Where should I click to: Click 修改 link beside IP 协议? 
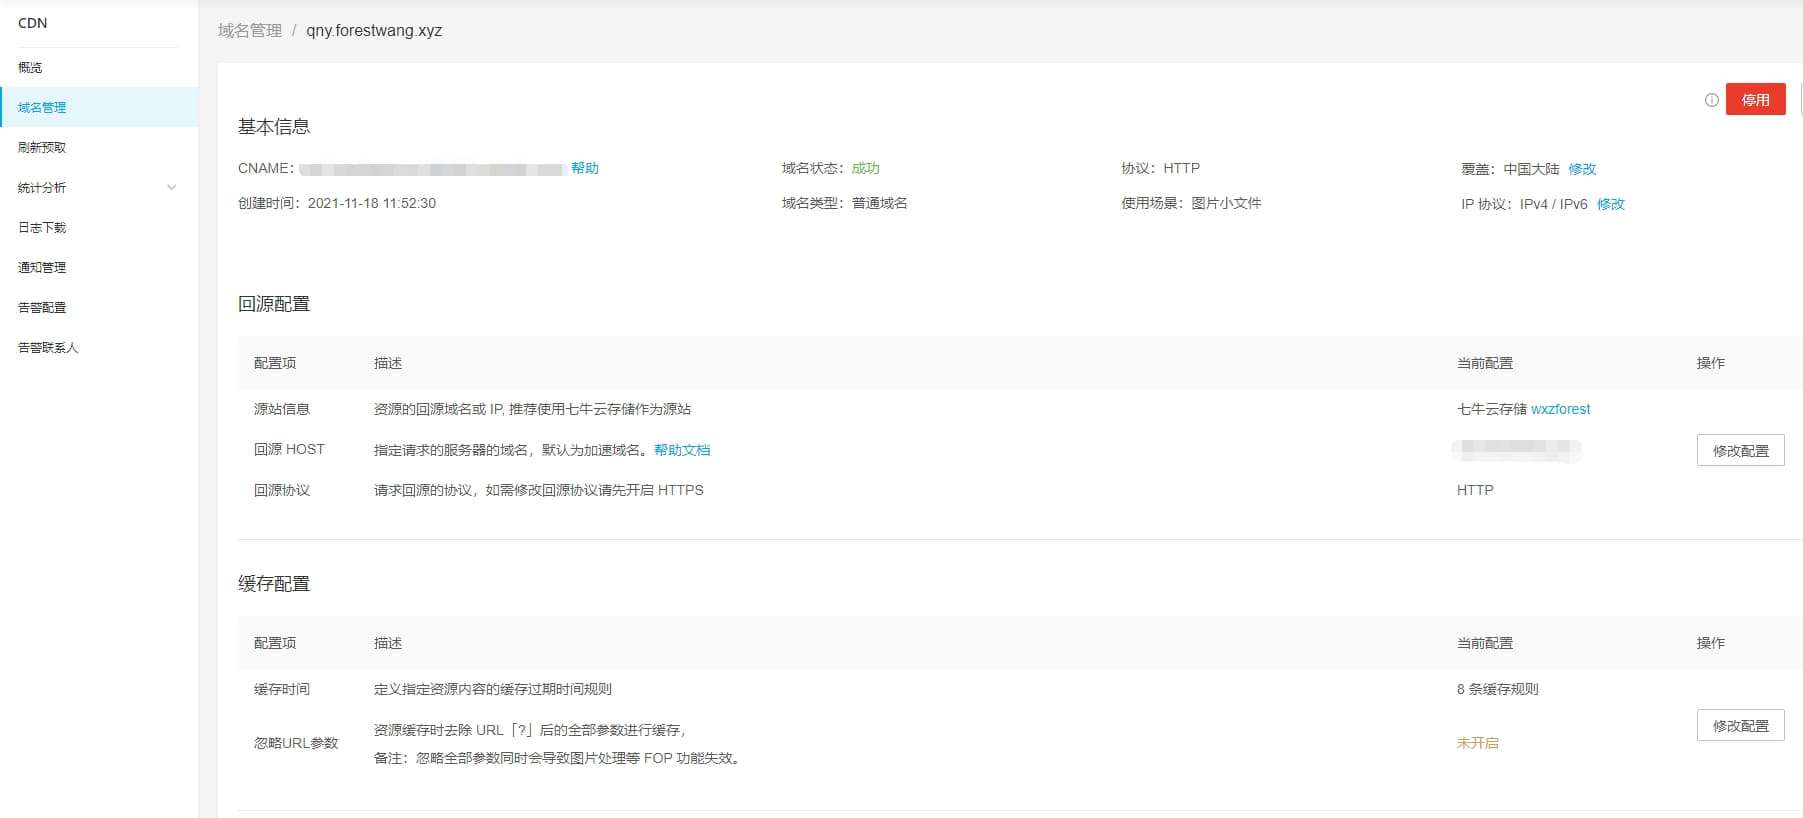[1611, 204]
